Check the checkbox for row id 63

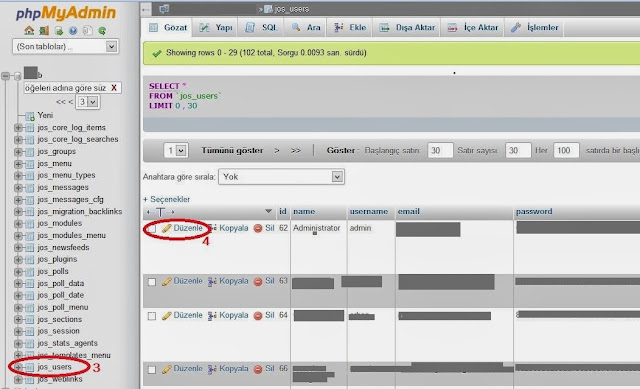tap(152, 282)
